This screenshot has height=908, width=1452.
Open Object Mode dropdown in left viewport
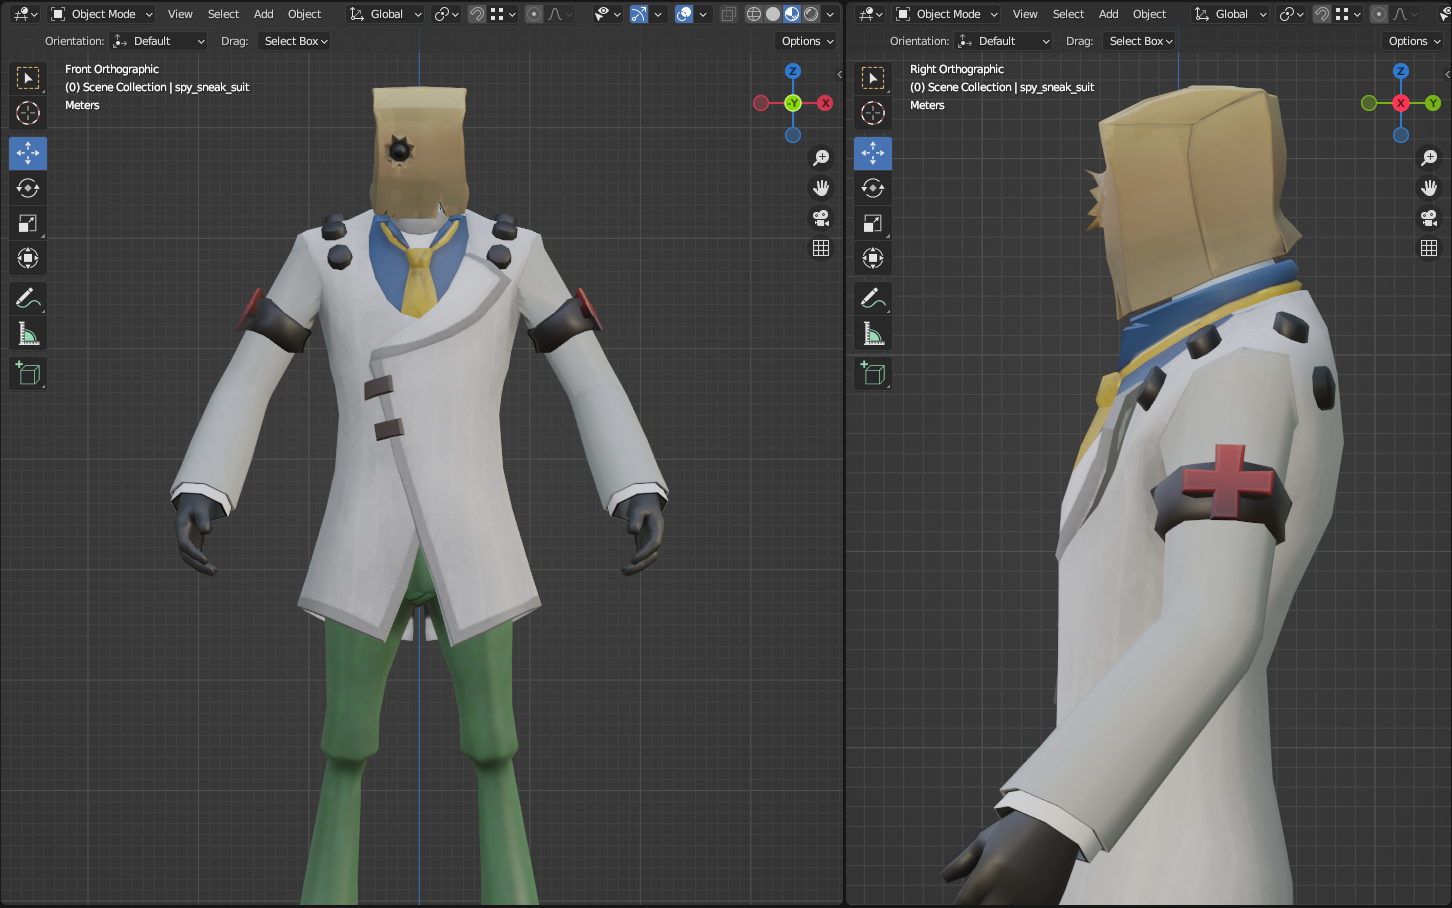[x=102, y=14]
